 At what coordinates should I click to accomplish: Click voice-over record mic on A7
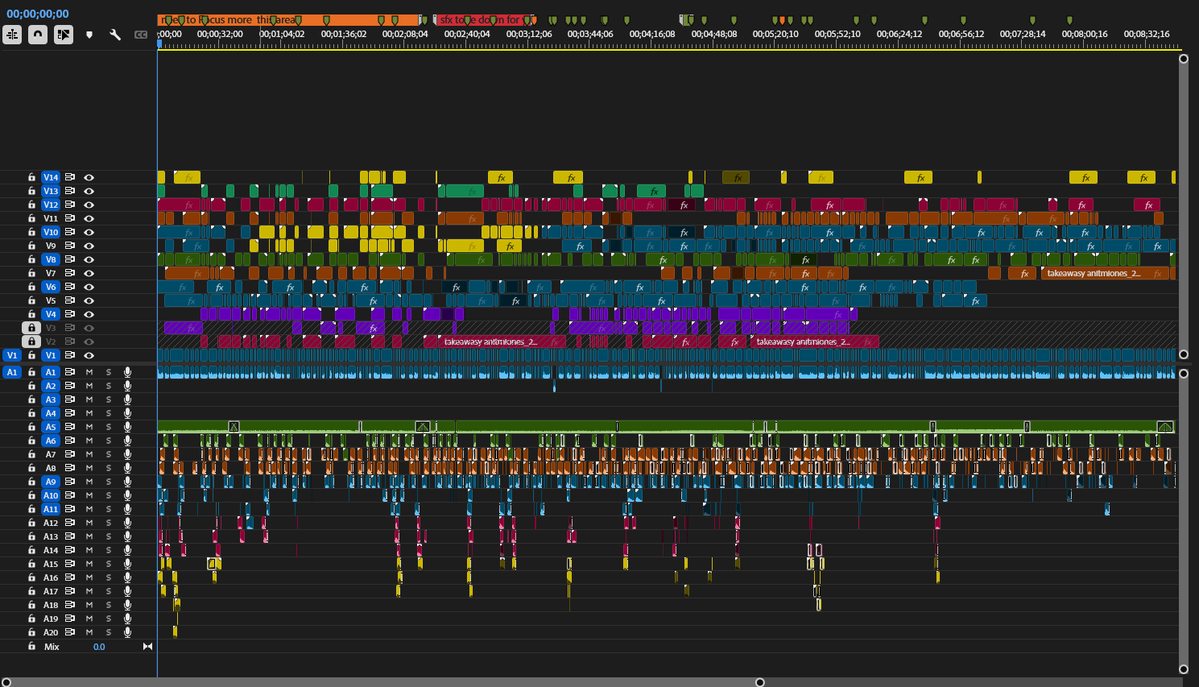[x=128, y=454]
